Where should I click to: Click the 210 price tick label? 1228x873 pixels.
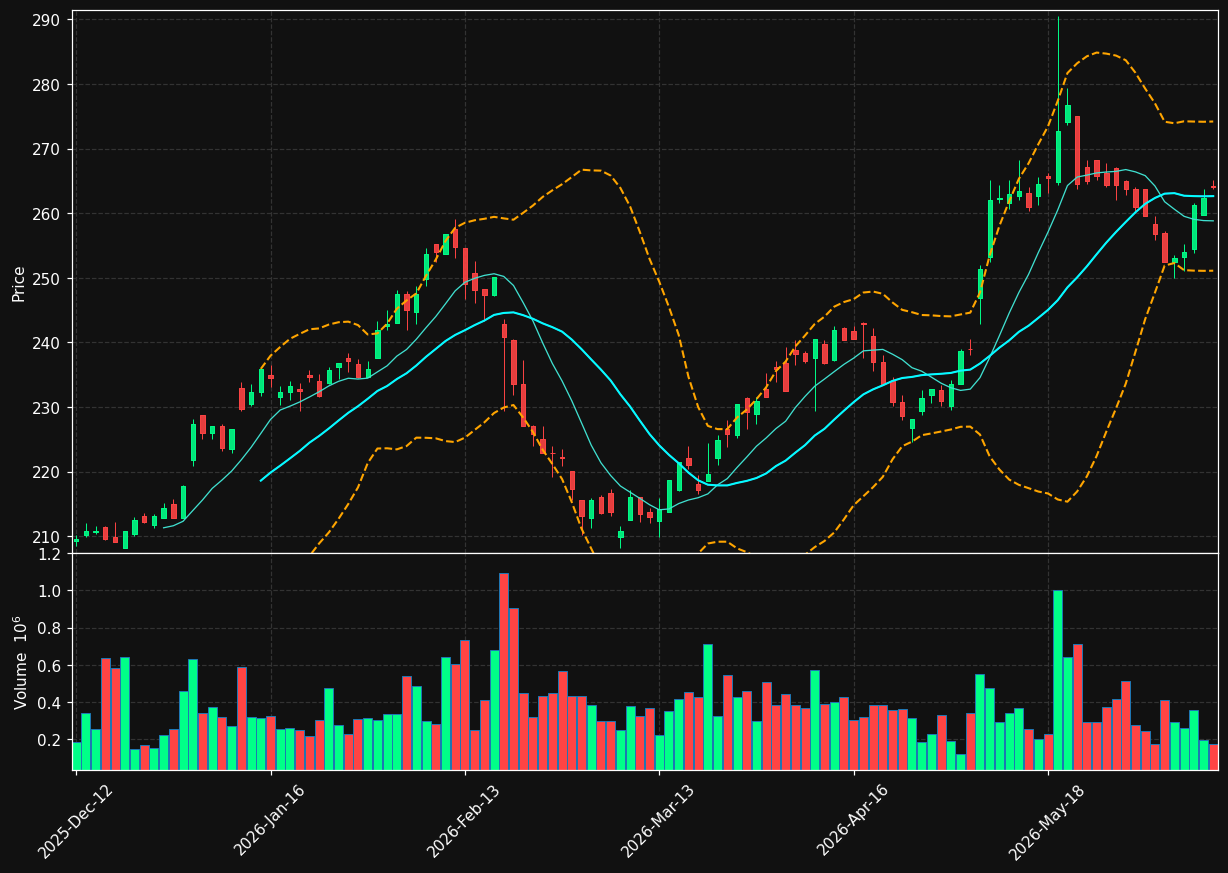(x=45, y=537)
